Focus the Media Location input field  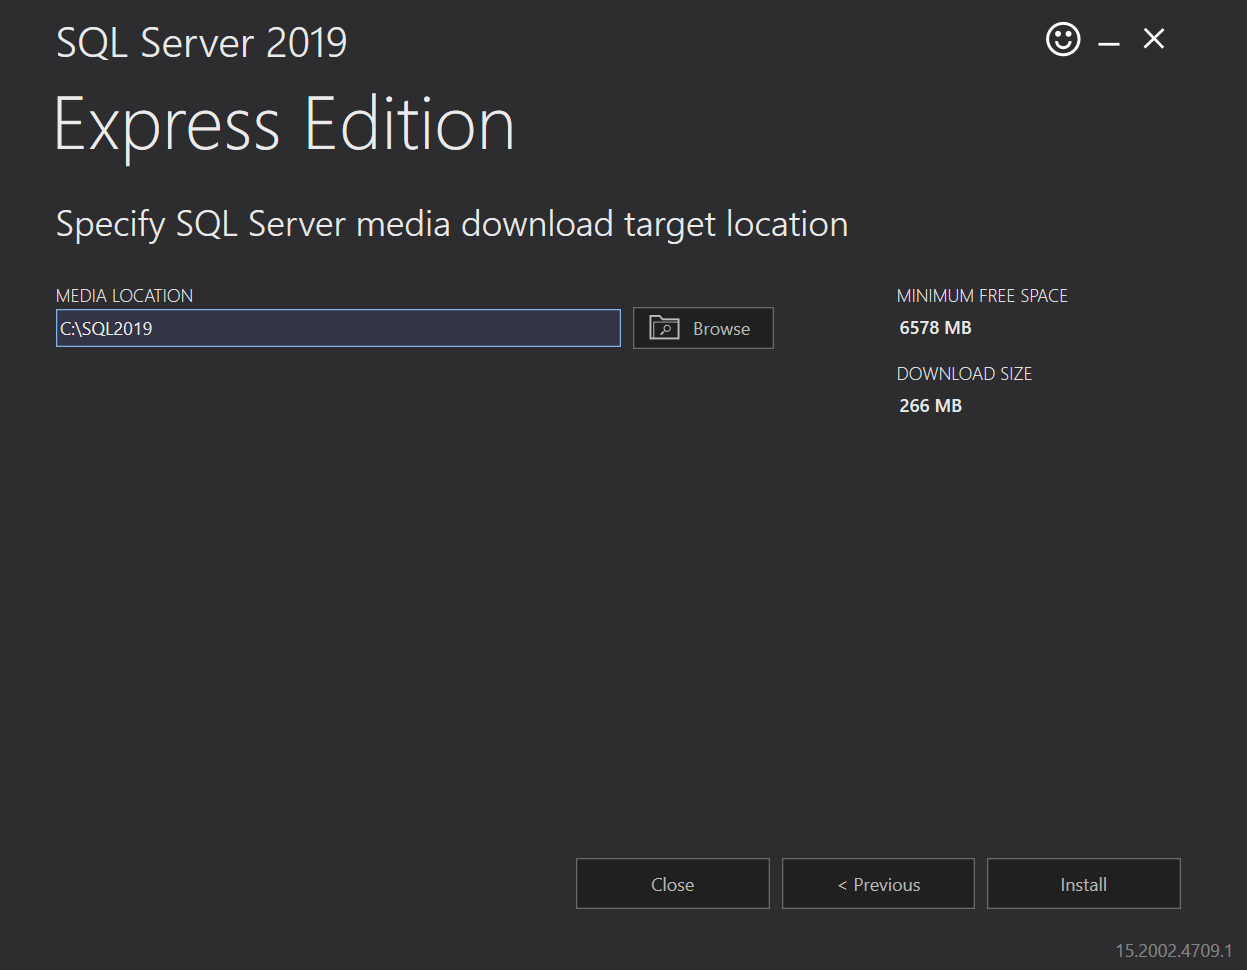[x=338, y=328]
